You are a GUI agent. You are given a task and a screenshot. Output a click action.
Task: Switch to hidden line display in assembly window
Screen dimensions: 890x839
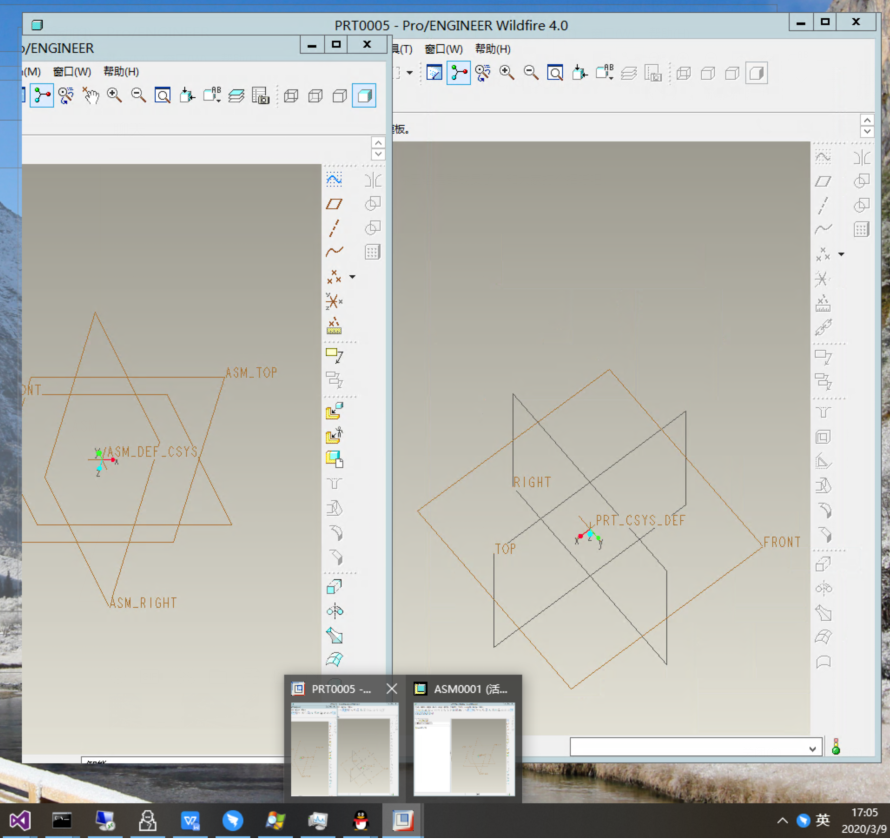(x=316, y=96)
